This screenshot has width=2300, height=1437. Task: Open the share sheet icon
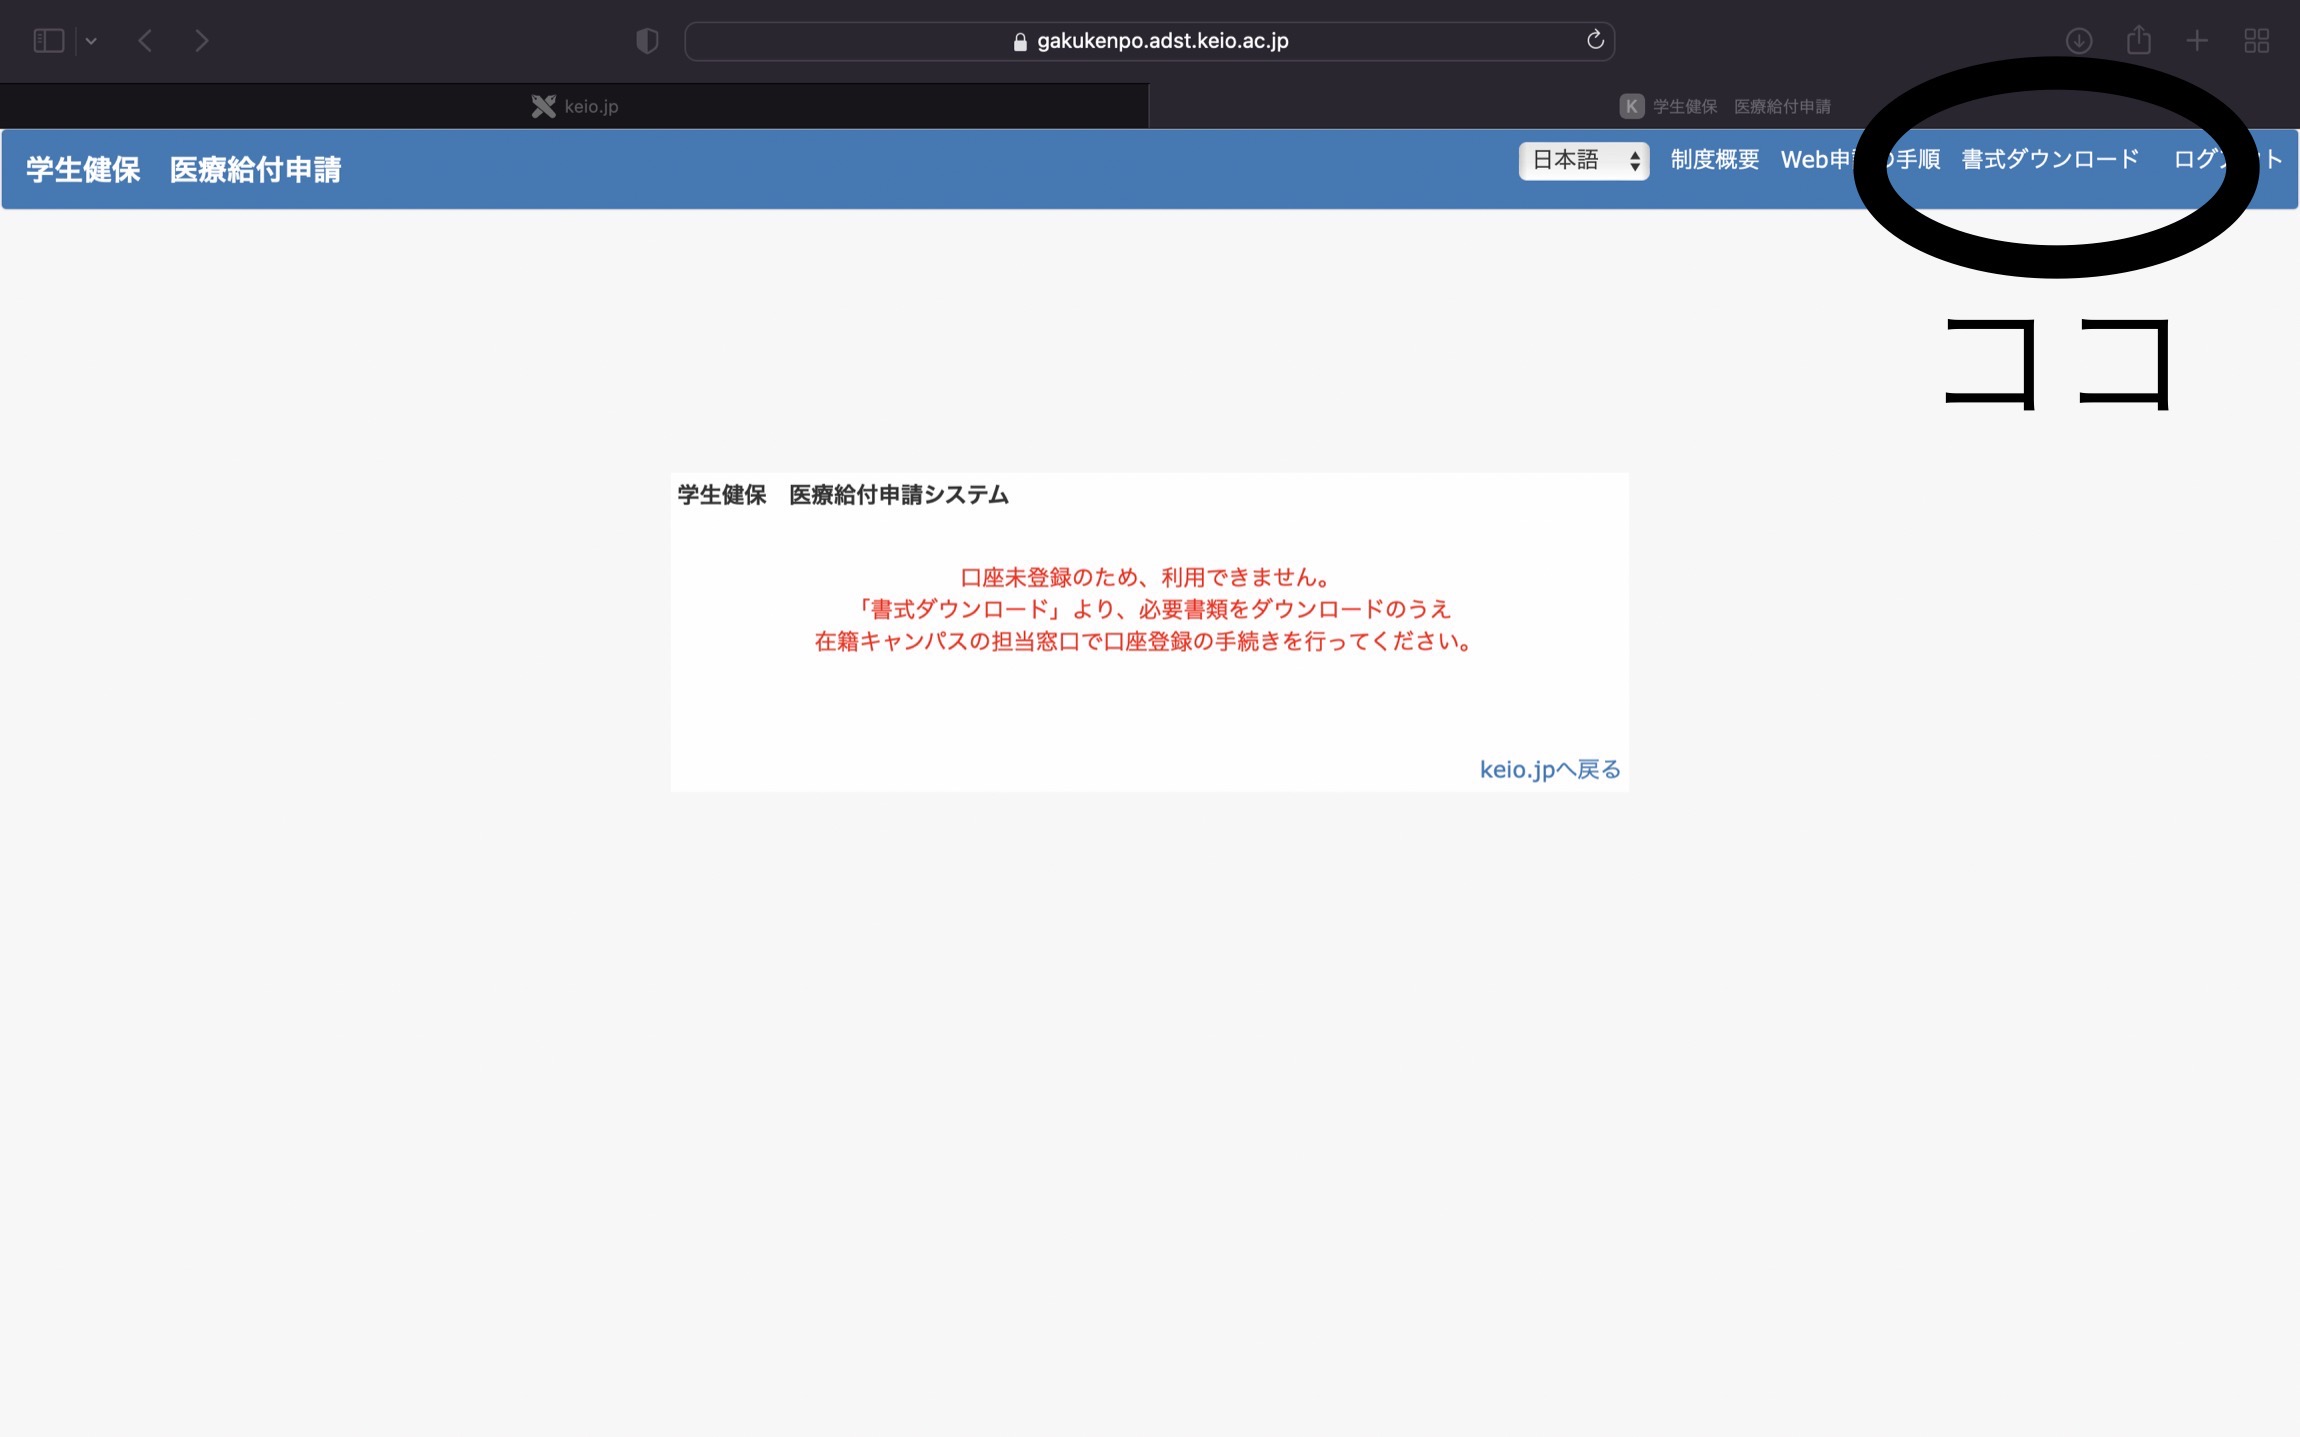pyautogui.click(x=2138, y=40)
